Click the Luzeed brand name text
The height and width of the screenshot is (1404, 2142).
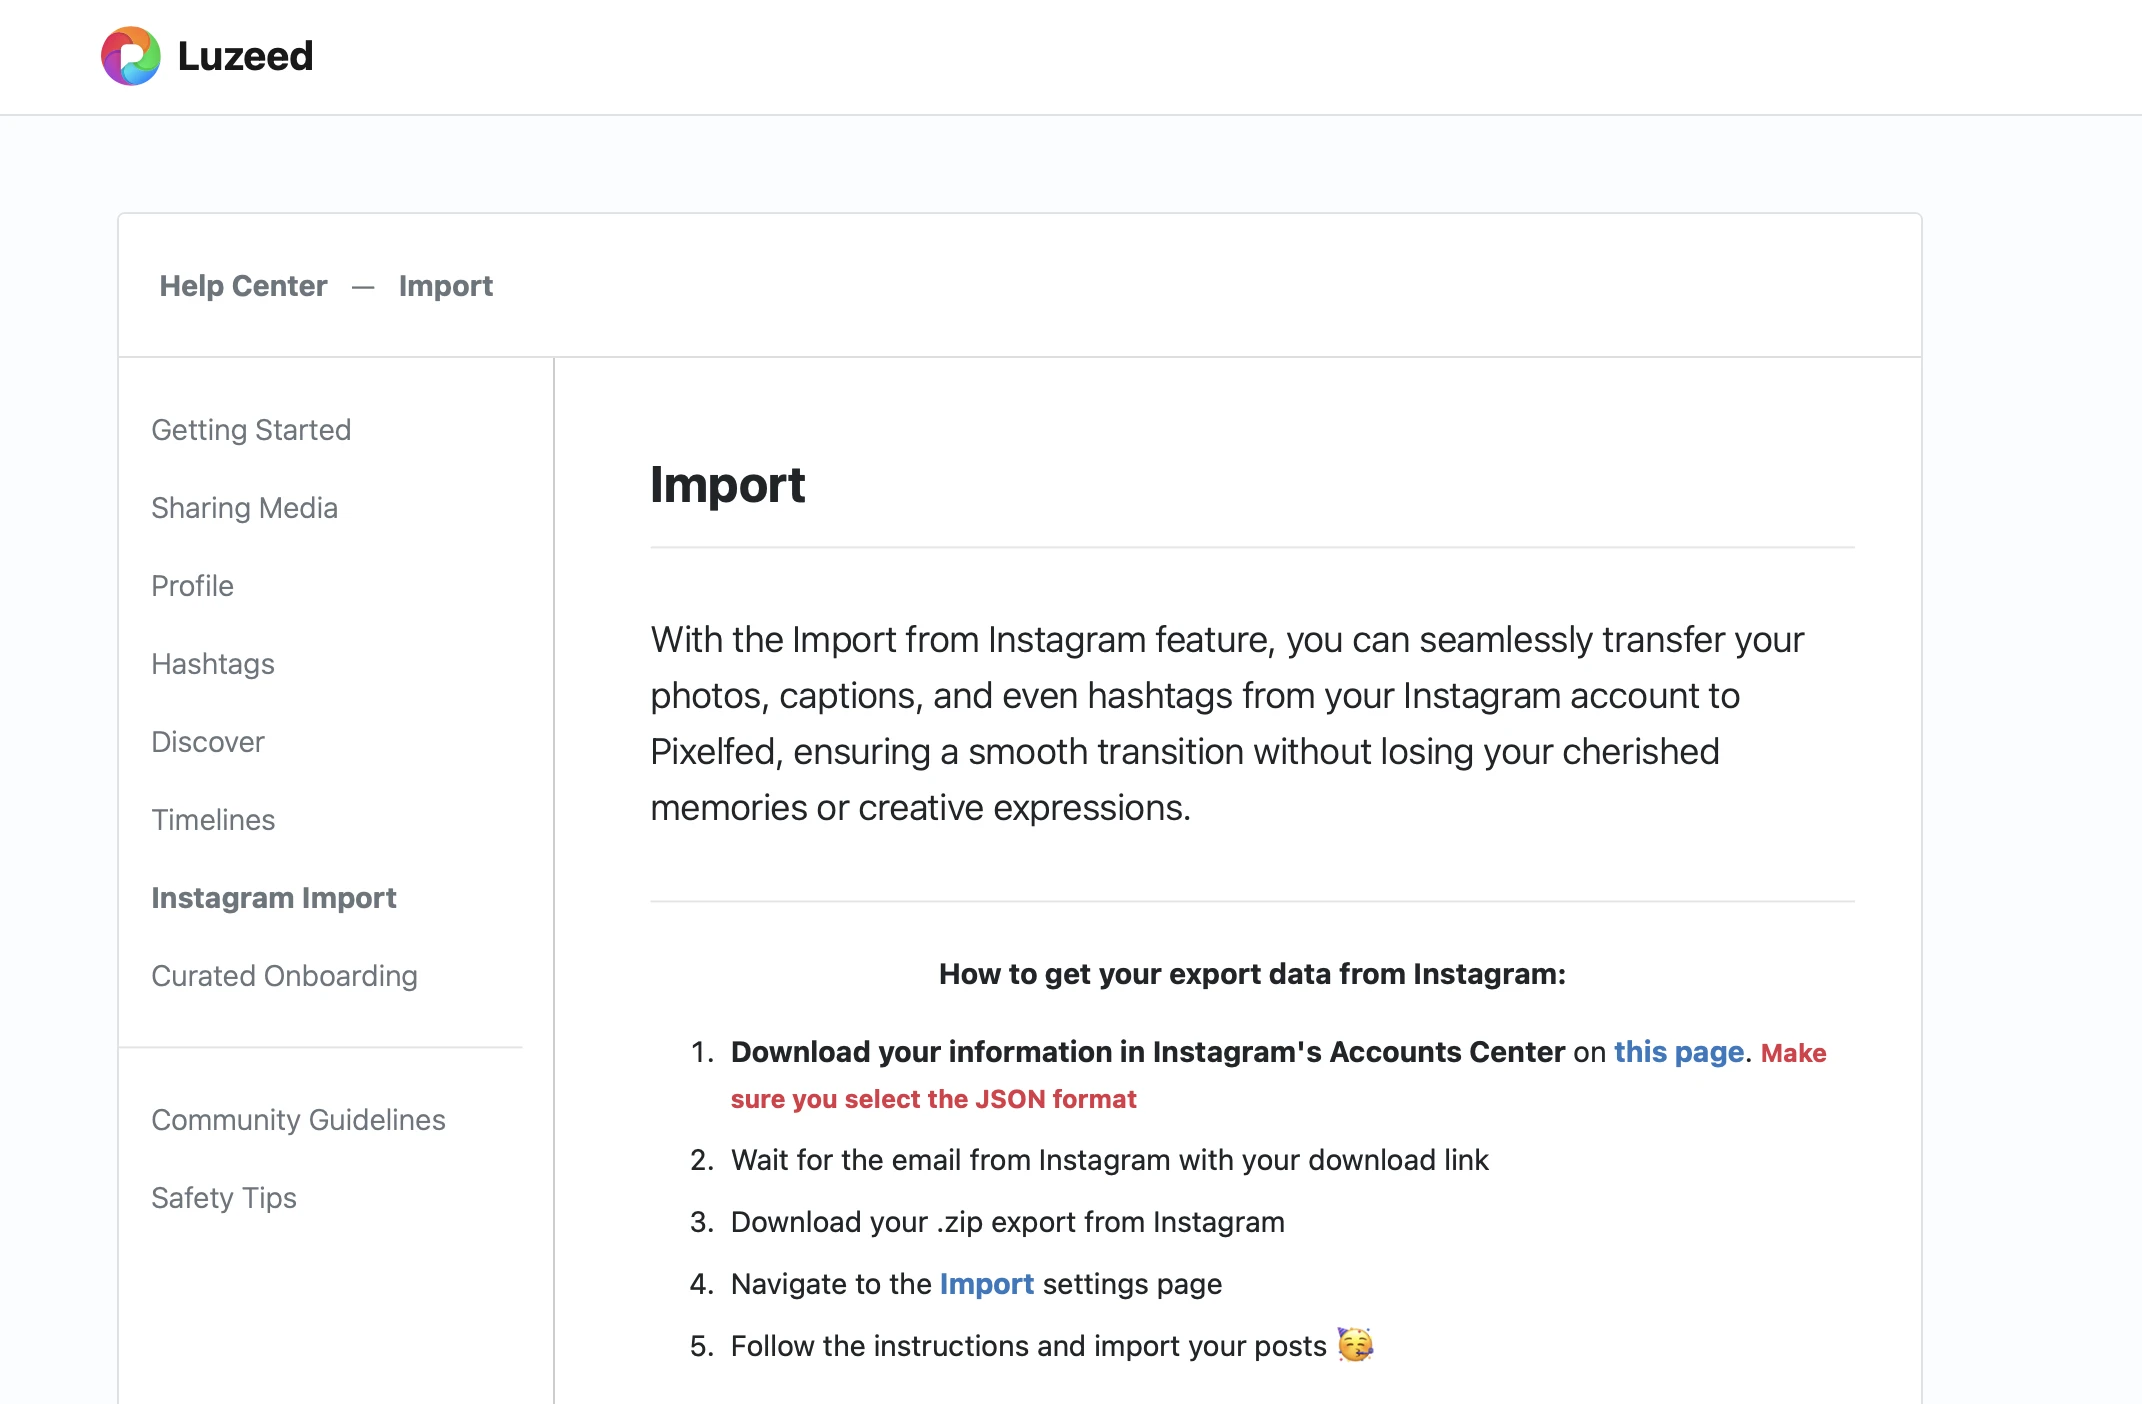pyautogui.click(x=245, y=56)
